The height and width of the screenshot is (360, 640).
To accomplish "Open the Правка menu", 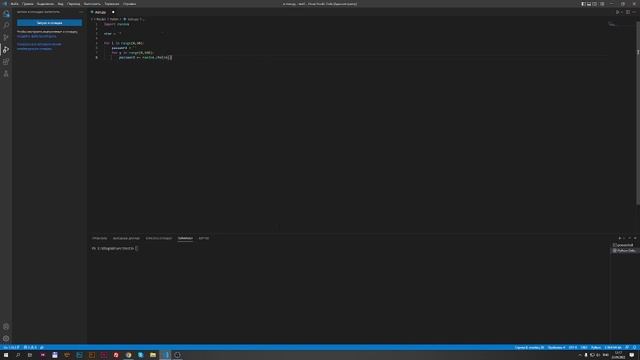I will 28,4.
